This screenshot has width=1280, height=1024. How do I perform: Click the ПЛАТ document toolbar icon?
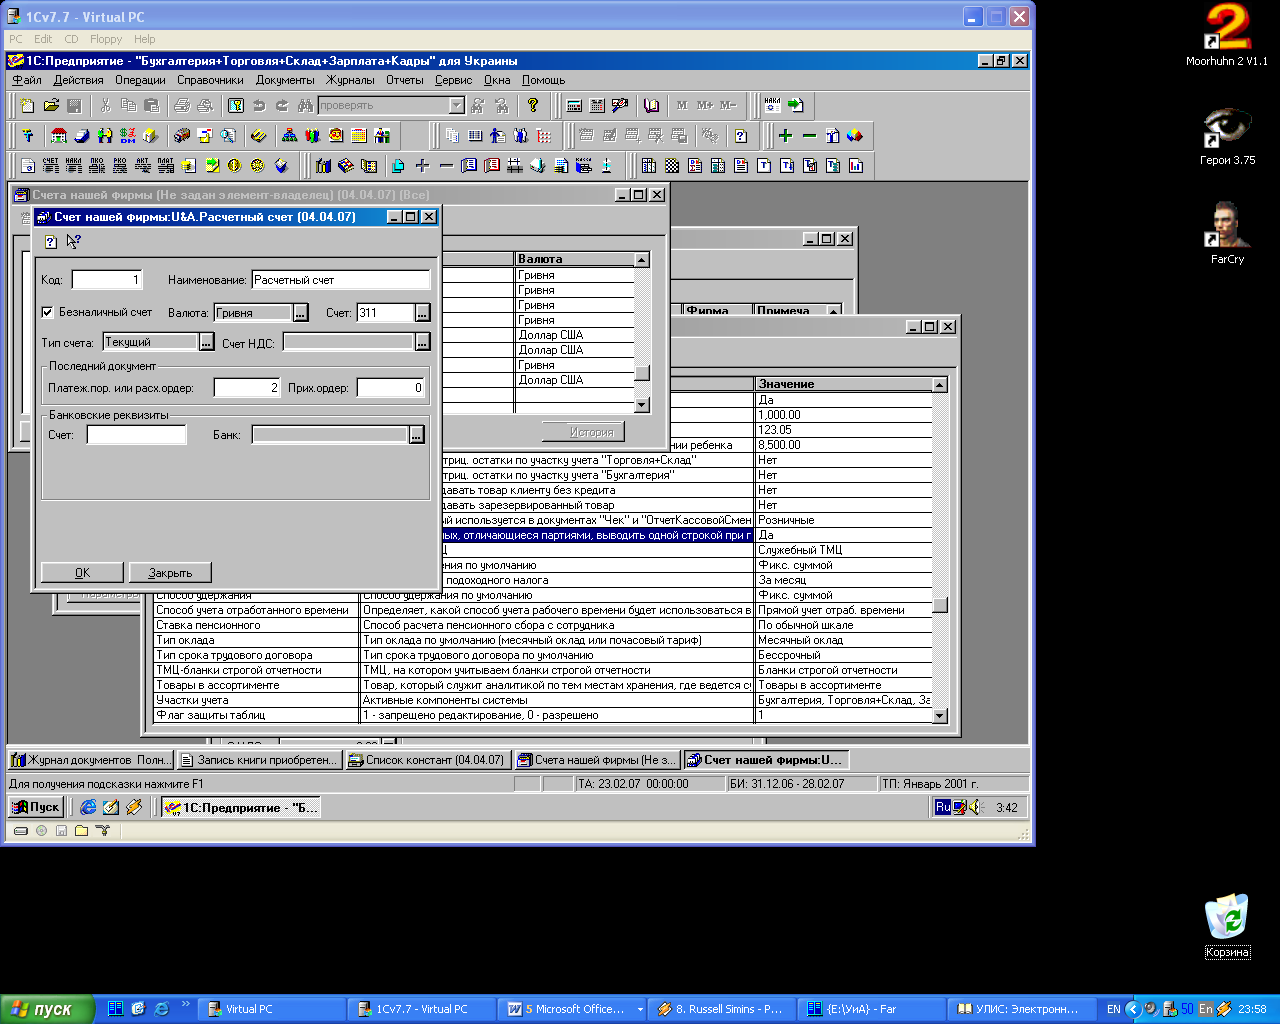[166, 165]
